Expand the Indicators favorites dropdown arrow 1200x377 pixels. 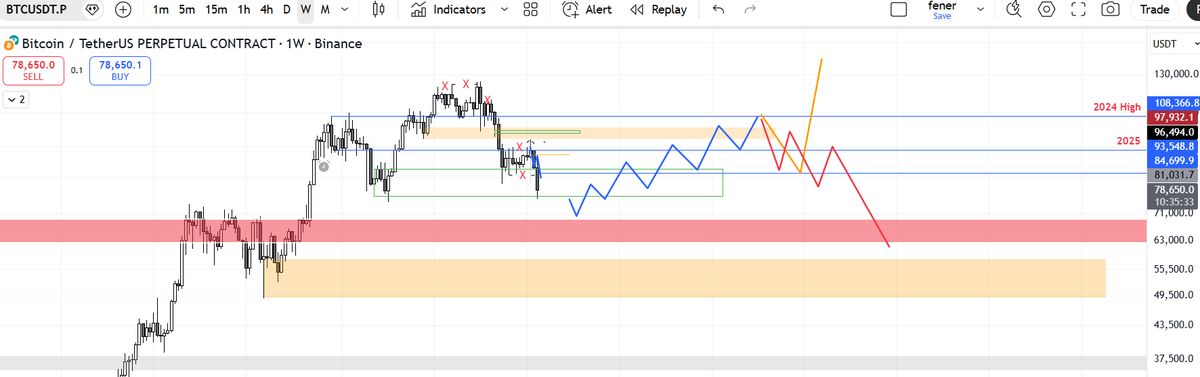point(503,9)
